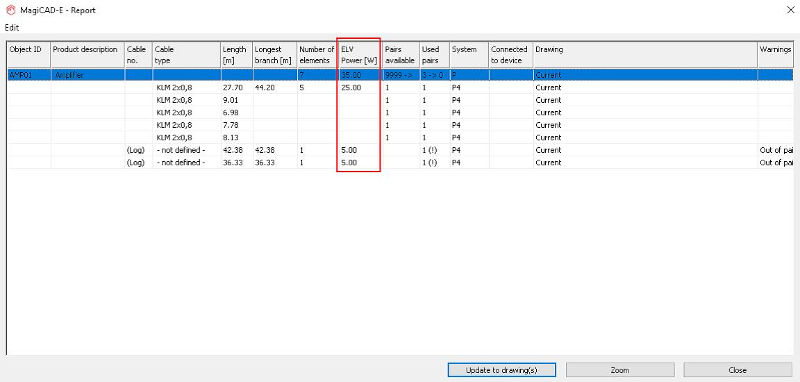
Task: Click the Cable type column header
Action: click(186, 55)
